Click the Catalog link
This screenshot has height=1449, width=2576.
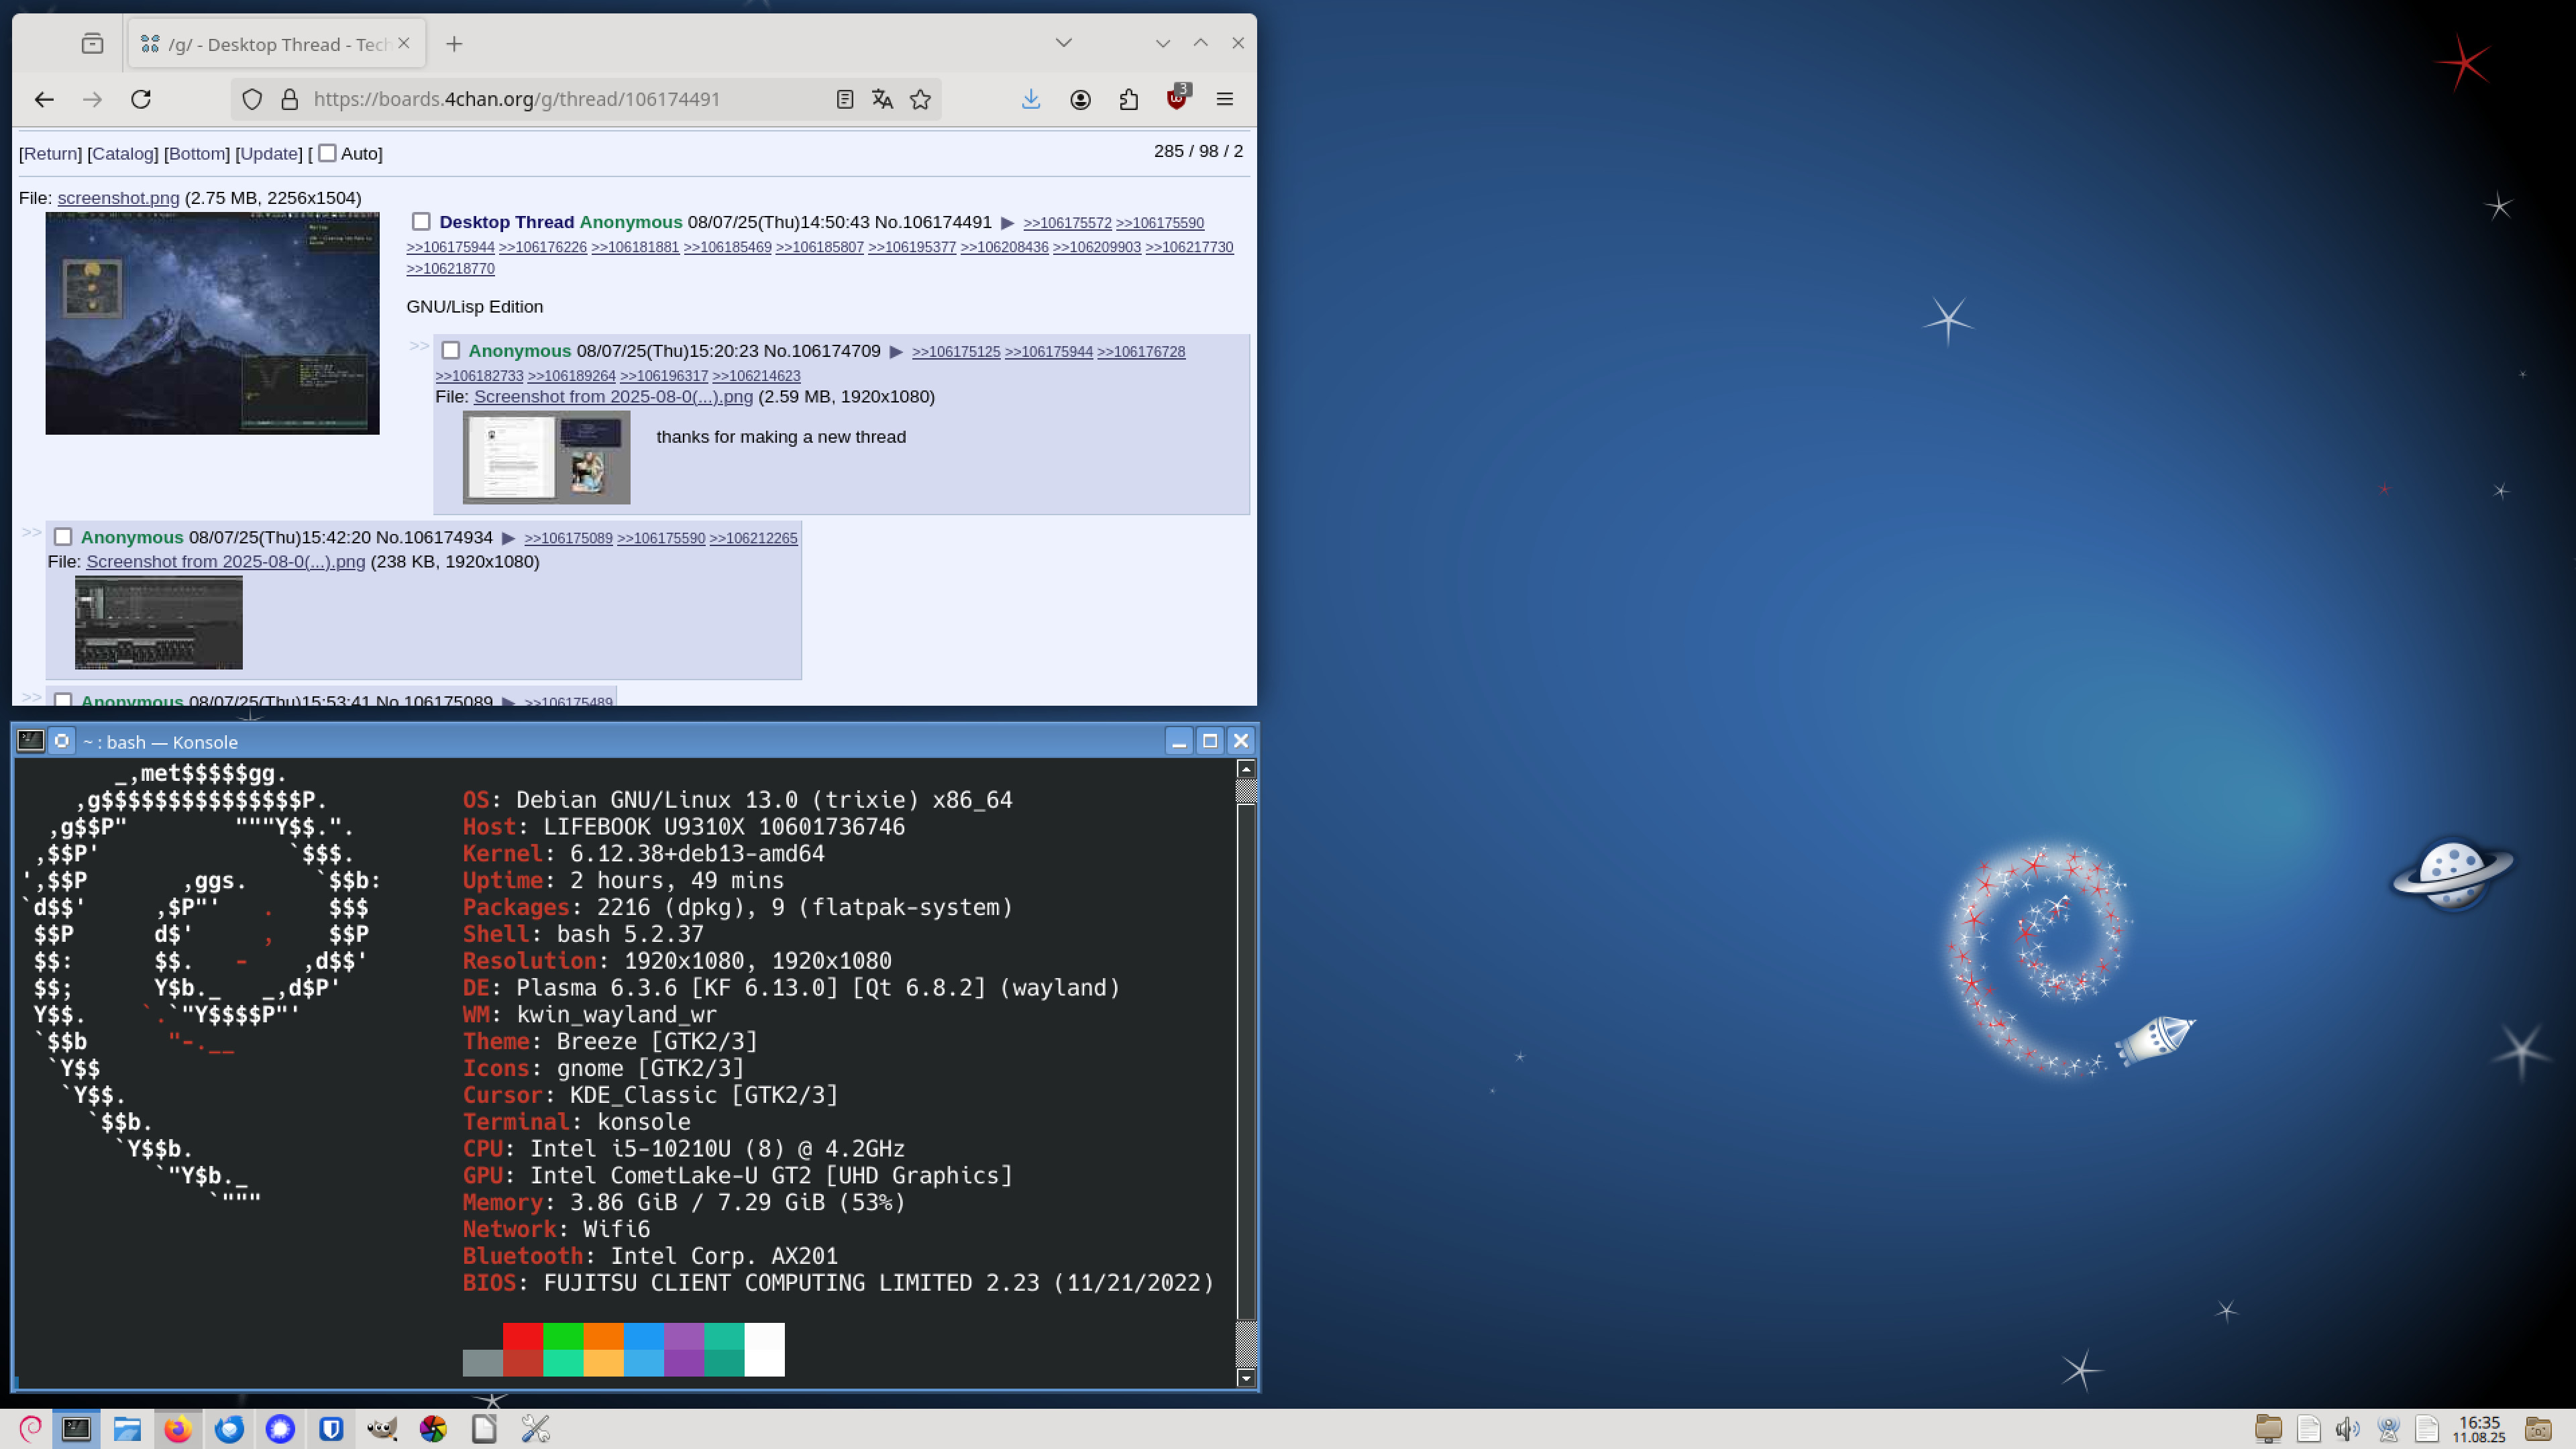tap(122, 153)
